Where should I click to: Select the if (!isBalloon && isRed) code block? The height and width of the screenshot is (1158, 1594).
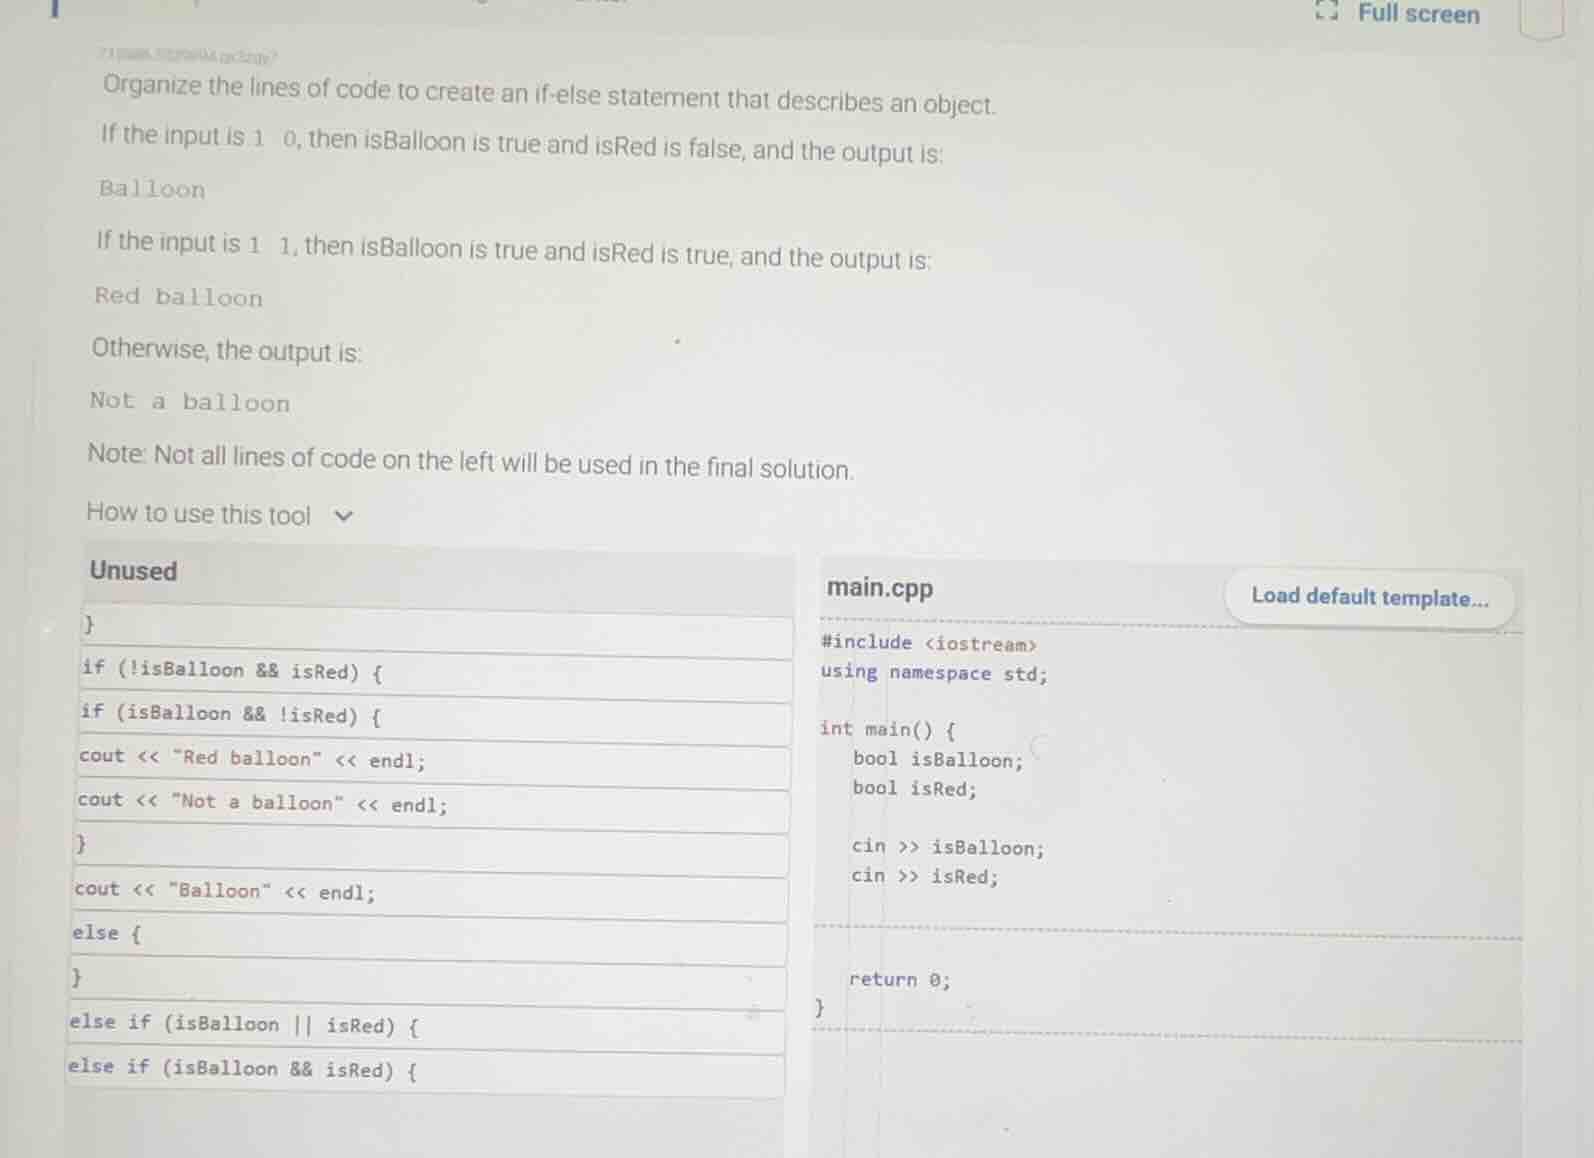tap(436, 672)
